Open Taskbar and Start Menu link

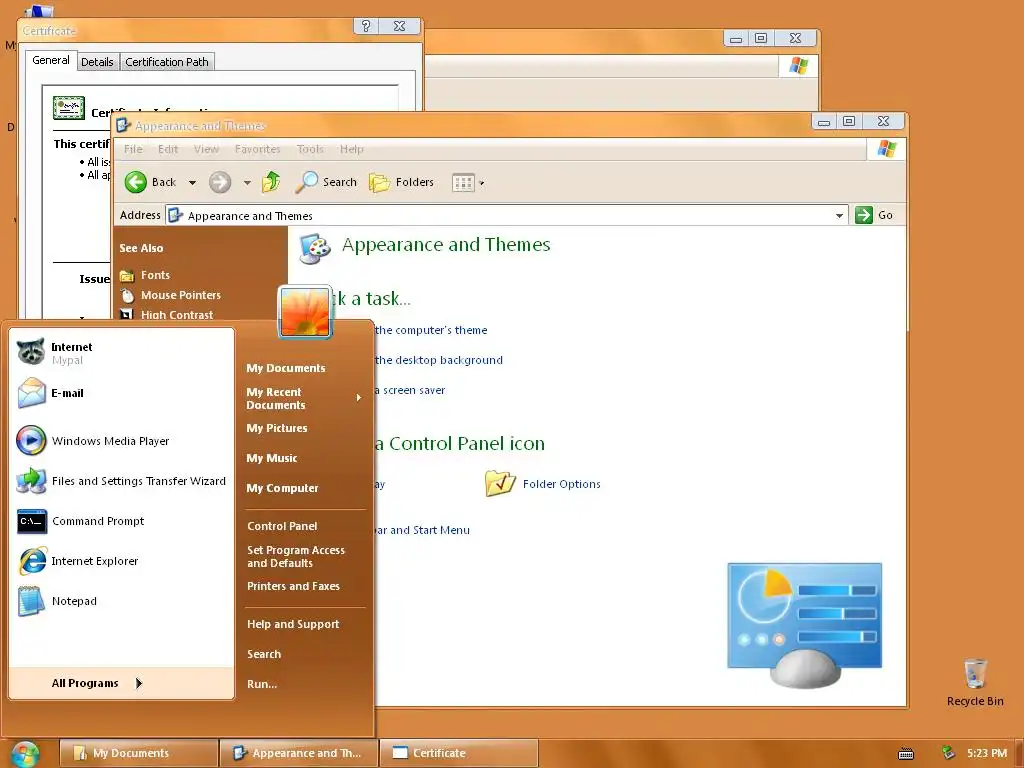423,530
